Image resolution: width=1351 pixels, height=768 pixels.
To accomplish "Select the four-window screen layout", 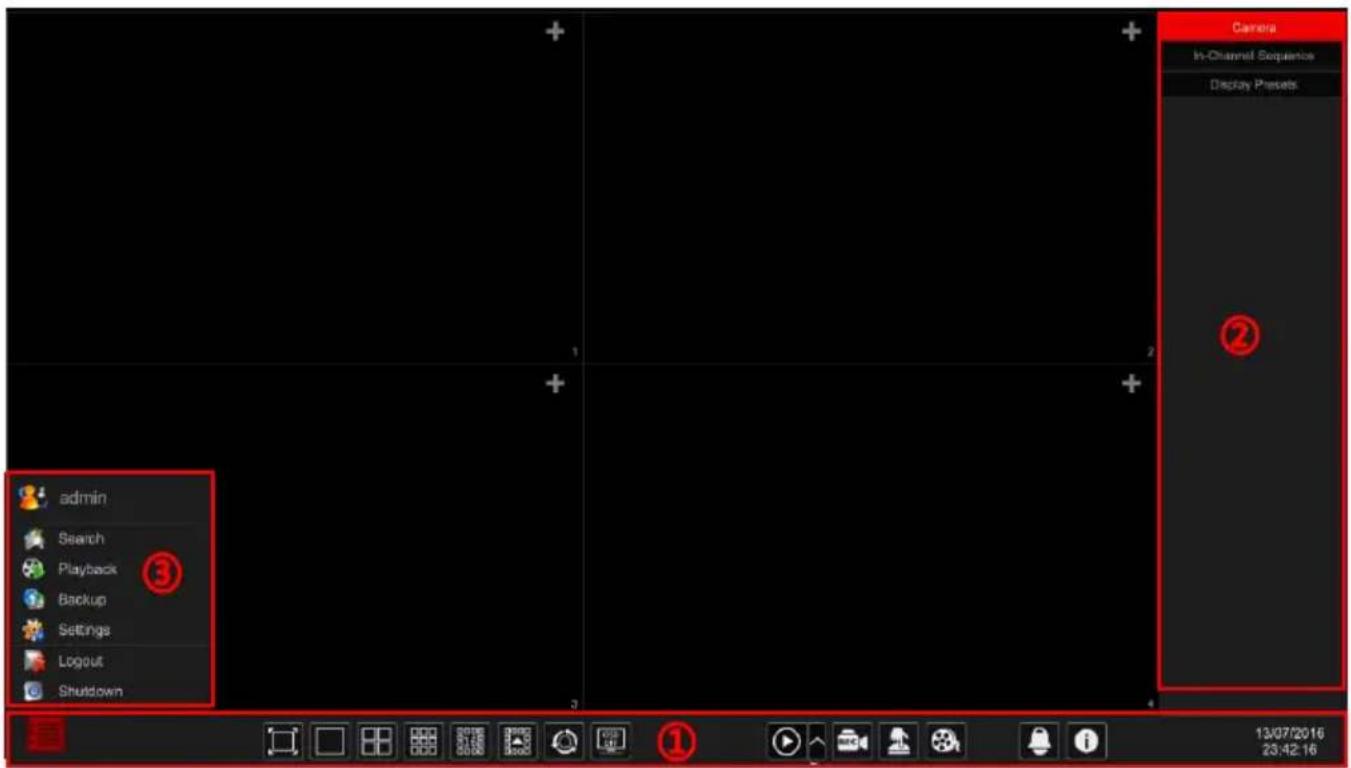I will (377, 741).
